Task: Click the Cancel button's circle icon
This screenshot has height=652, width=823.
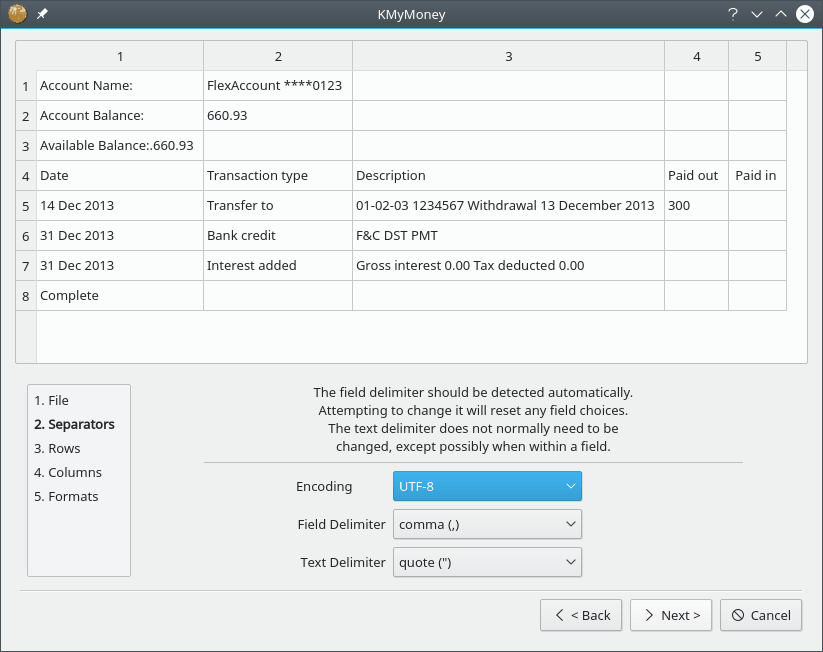Action: click(738, 615)
